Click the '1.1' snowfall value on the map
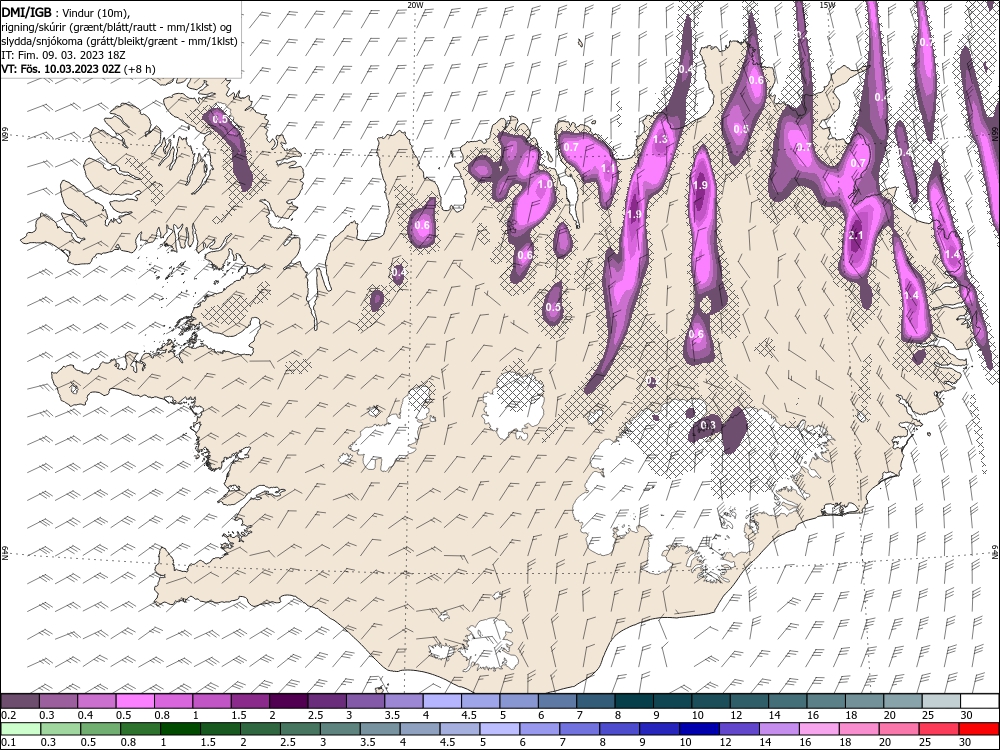The width and height of the screenshot is (1000, 750). coord(608,168)
